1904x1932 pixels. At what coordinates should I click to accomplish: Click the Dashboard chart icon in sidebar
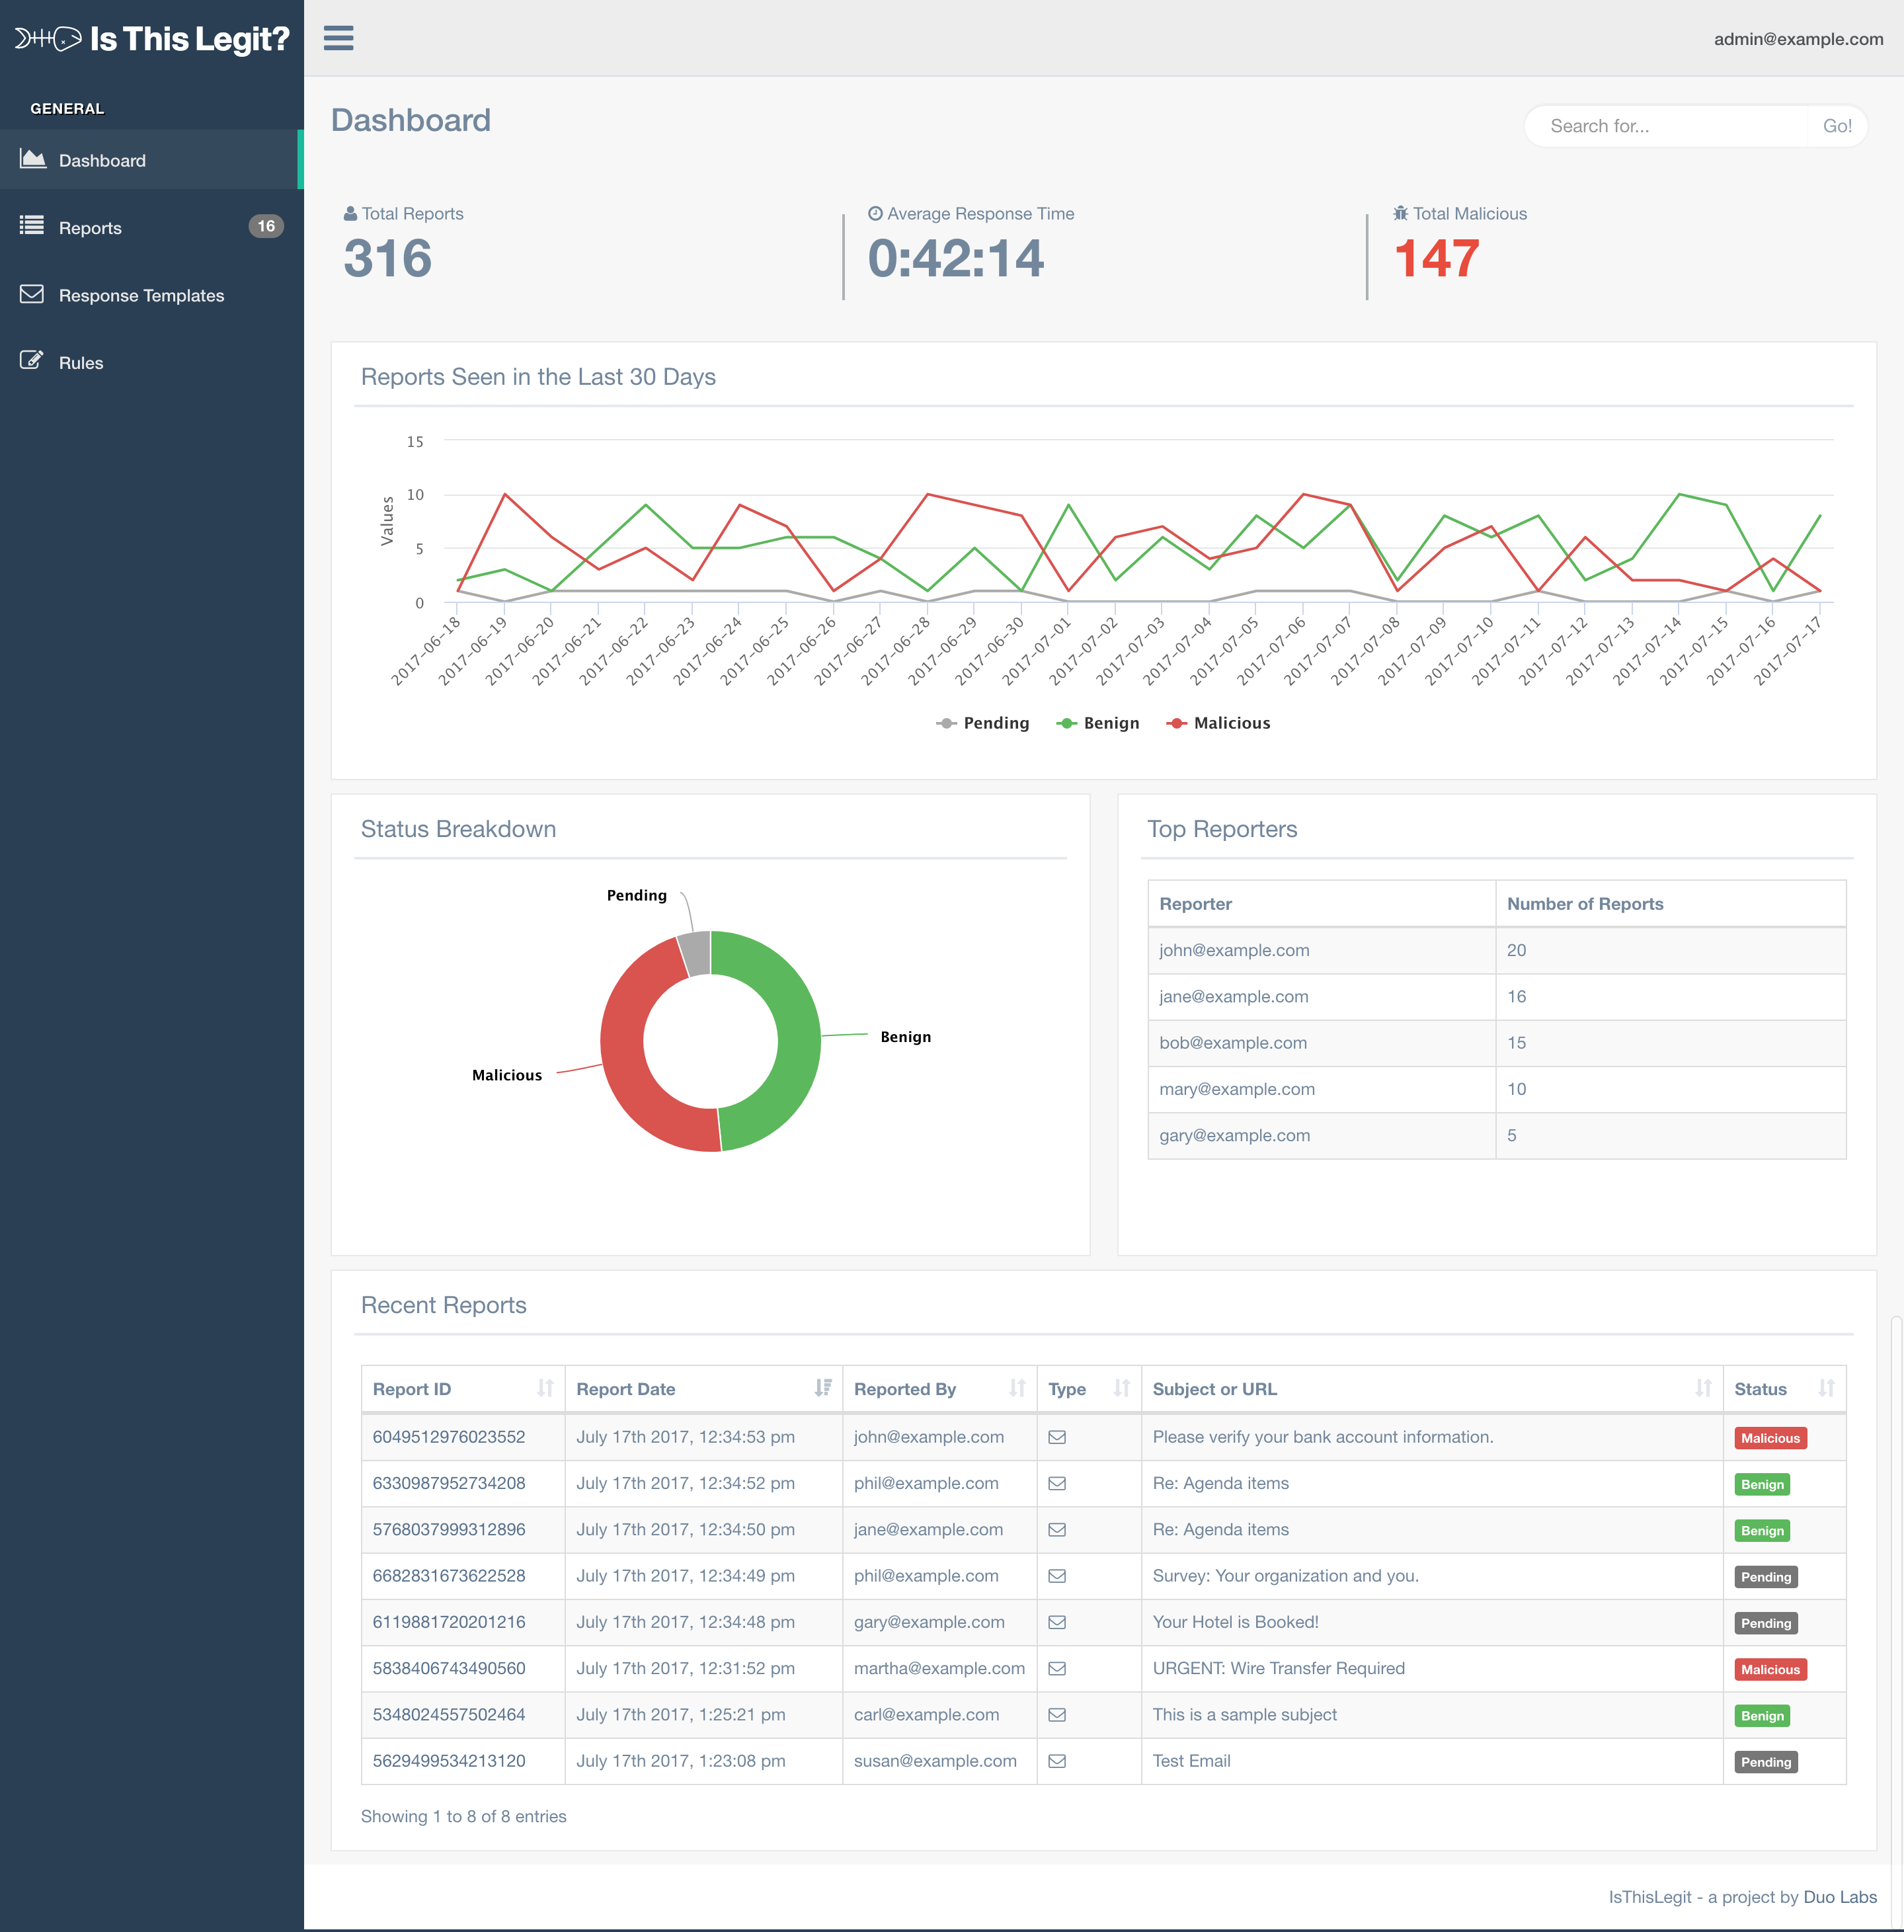[33, 159]
